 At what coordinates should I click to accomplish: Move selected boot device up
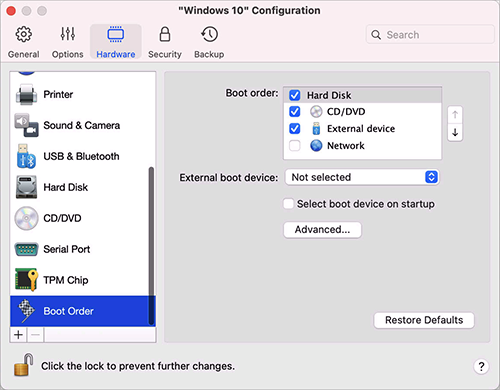[455, 115]
